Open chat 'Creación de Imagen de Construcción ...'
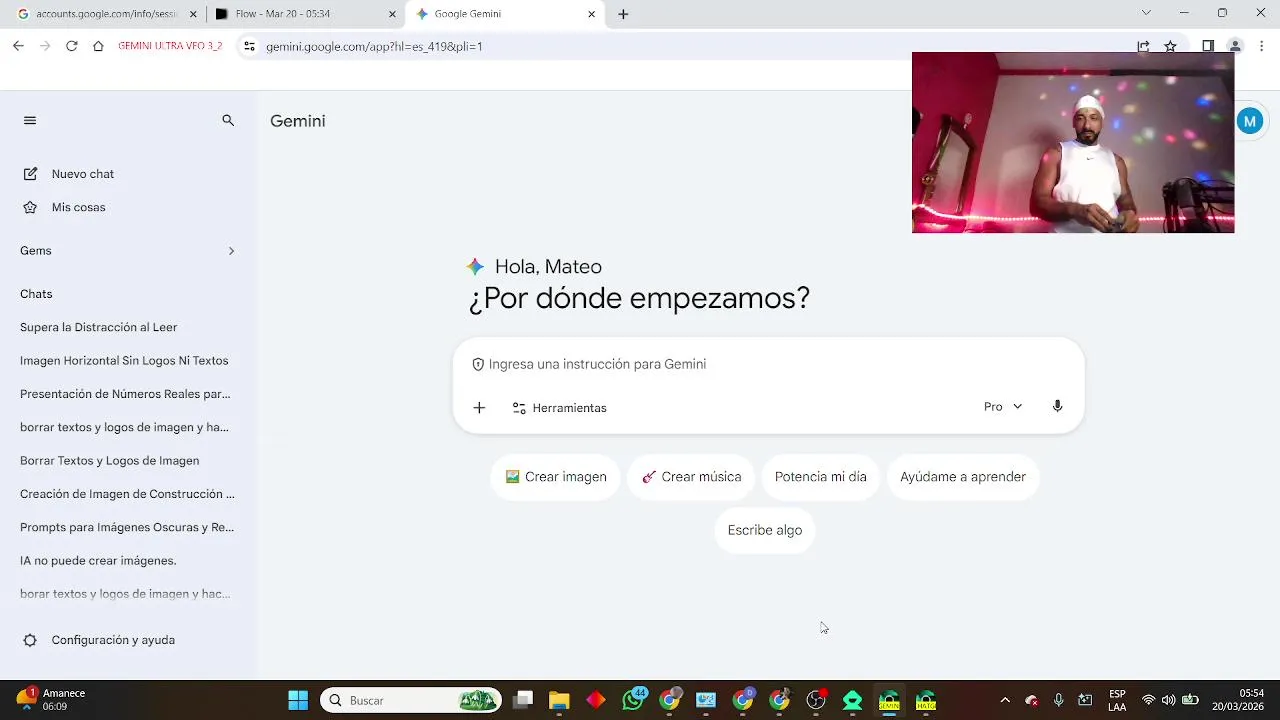This screenshot has width=1280, height=720. coord(128,494)
